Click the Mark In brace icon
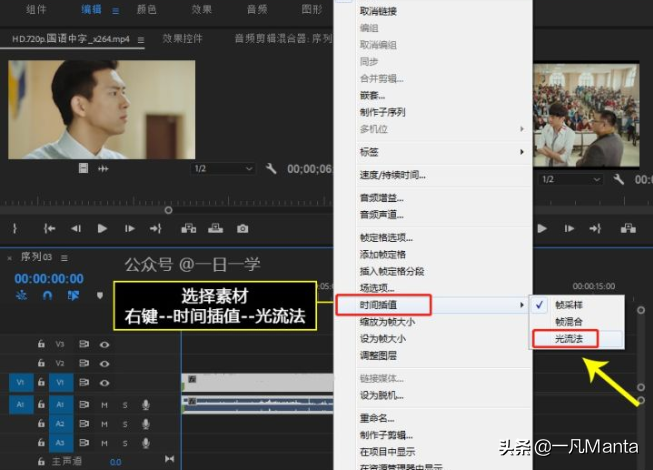The height and width of the screenshot is (470, 653). pyautogui.click(x=15, y=229)
